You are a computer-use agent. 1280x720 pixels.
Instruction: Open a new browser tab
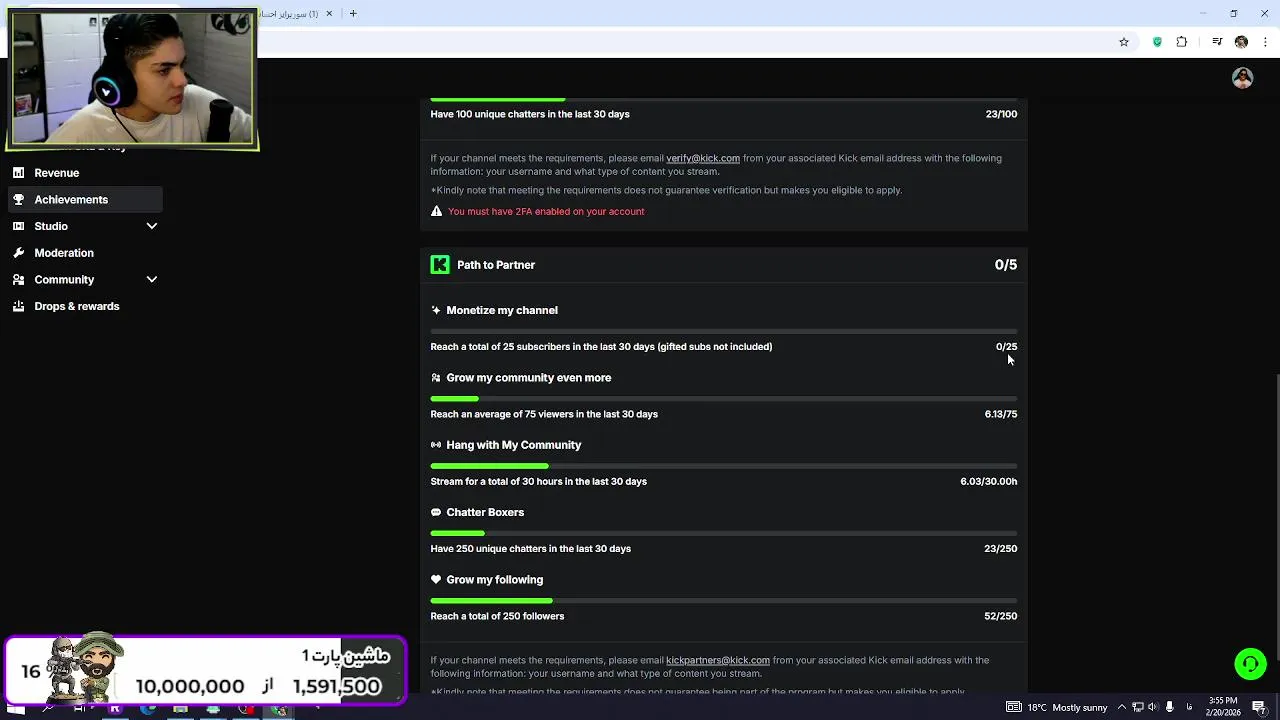pos(353,14)
